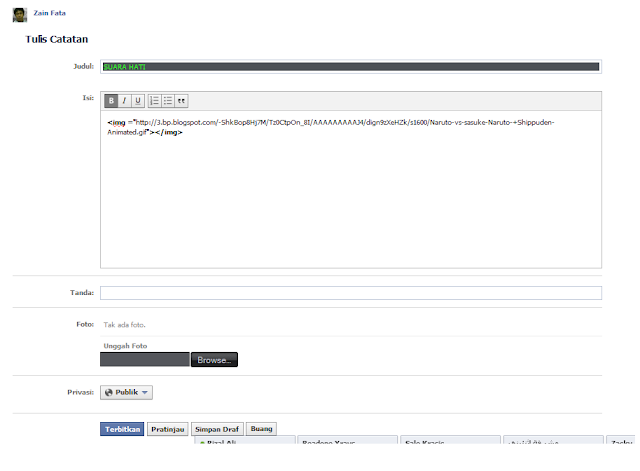Open the Publik privacy dropdown
This screenshot has width=640, height=471.
click(127, 392)
